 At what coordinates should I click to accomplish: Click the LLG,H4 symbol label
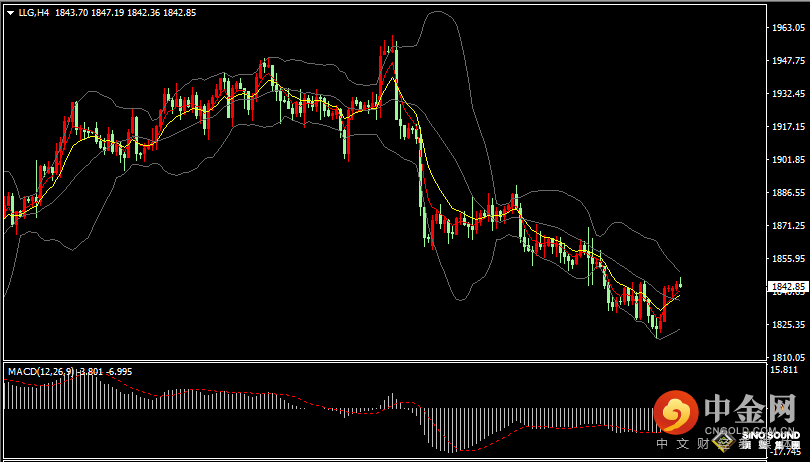(34, 12)
